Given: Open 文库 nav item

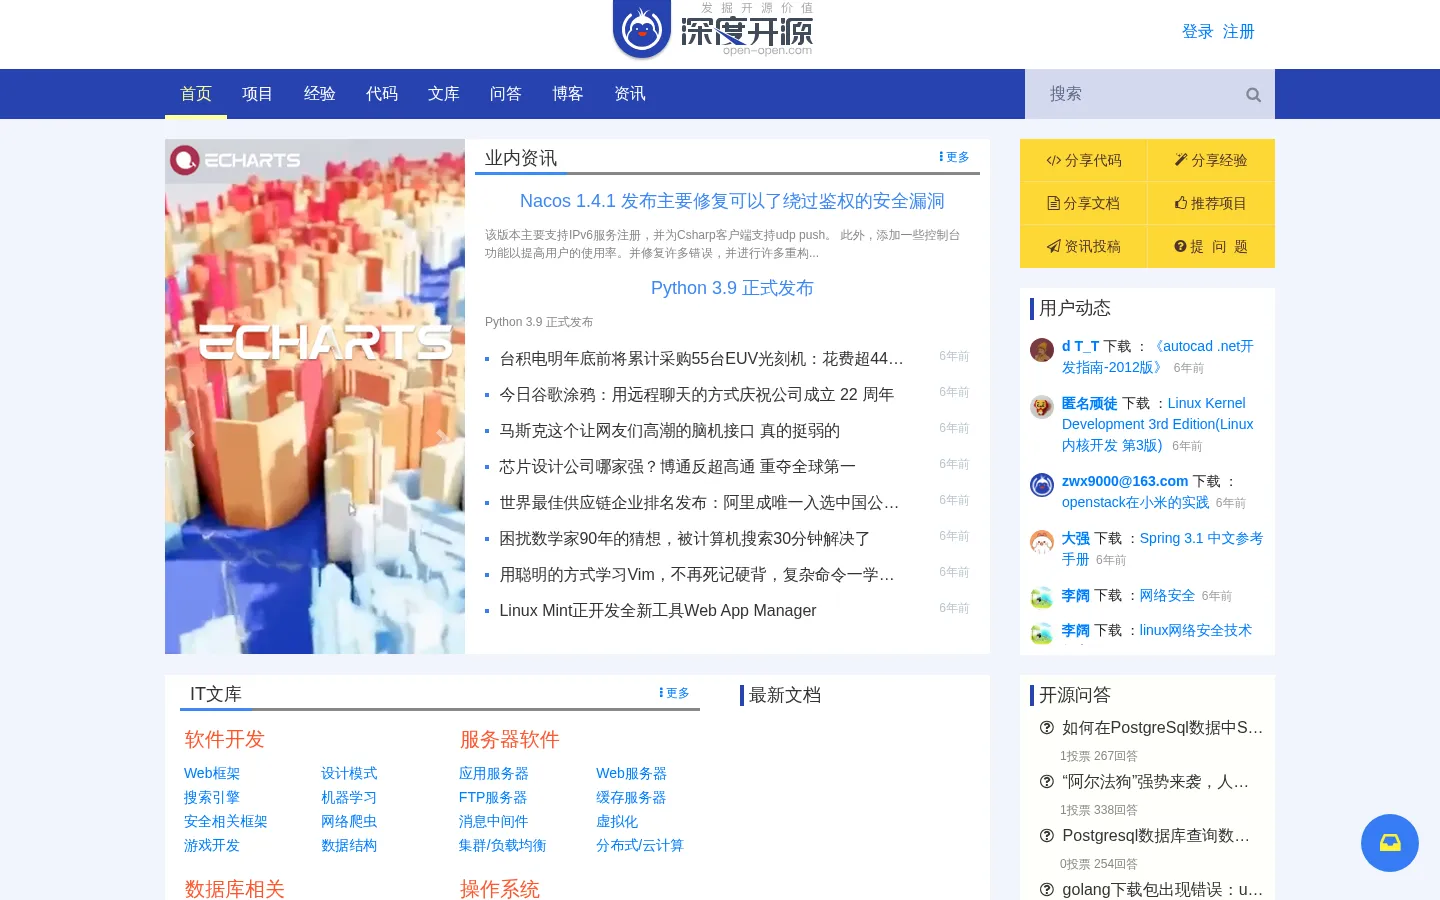Looking at the screenshot, I should (x=444, y=94).
